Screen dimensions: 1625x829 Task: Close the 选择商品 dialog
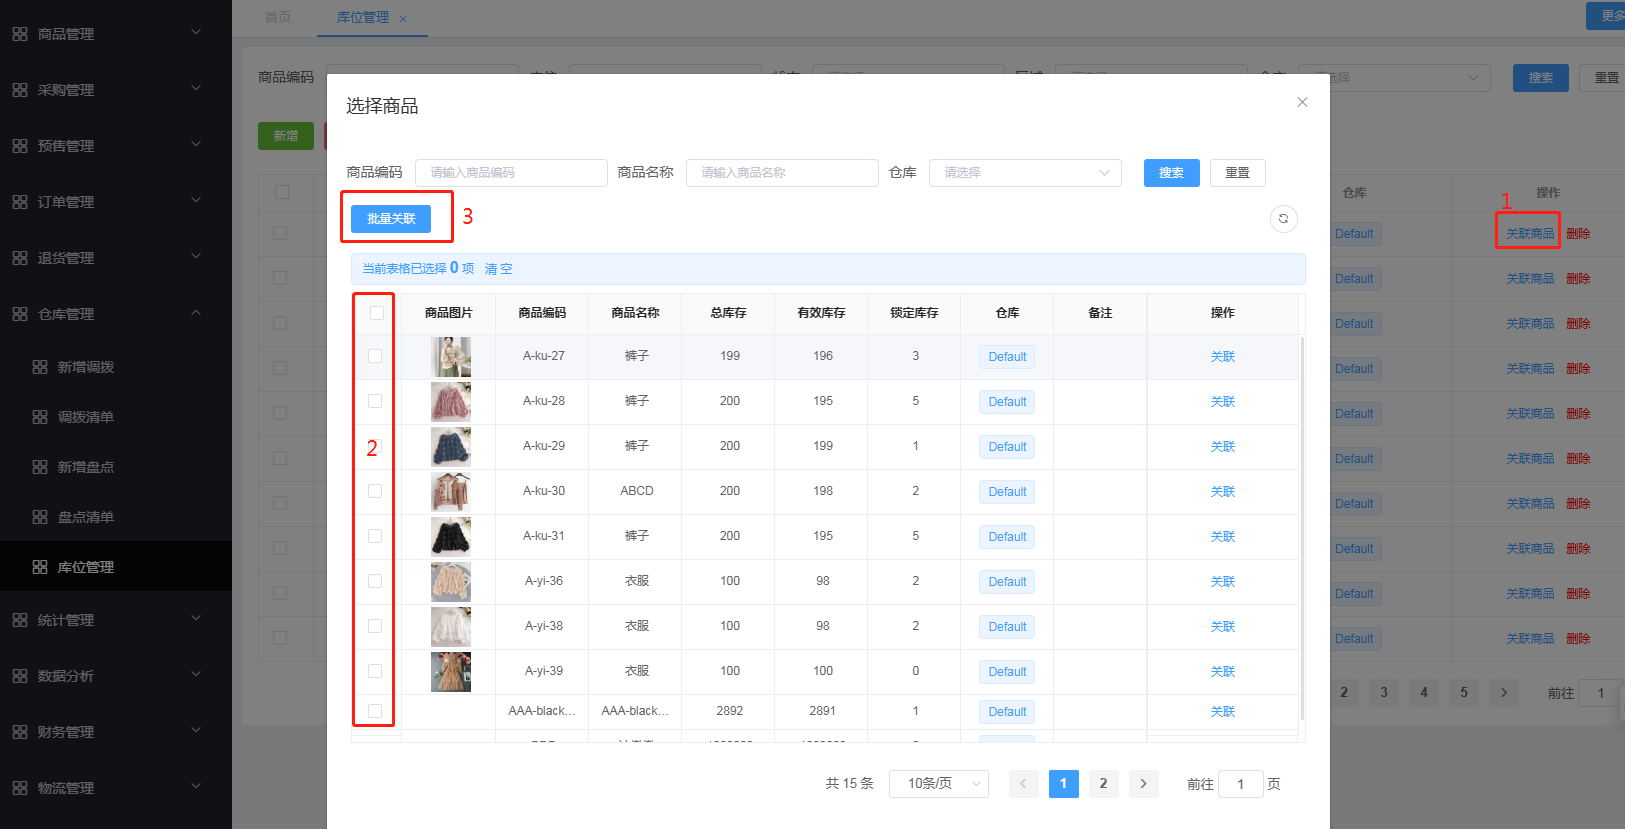click(1302, 102)
